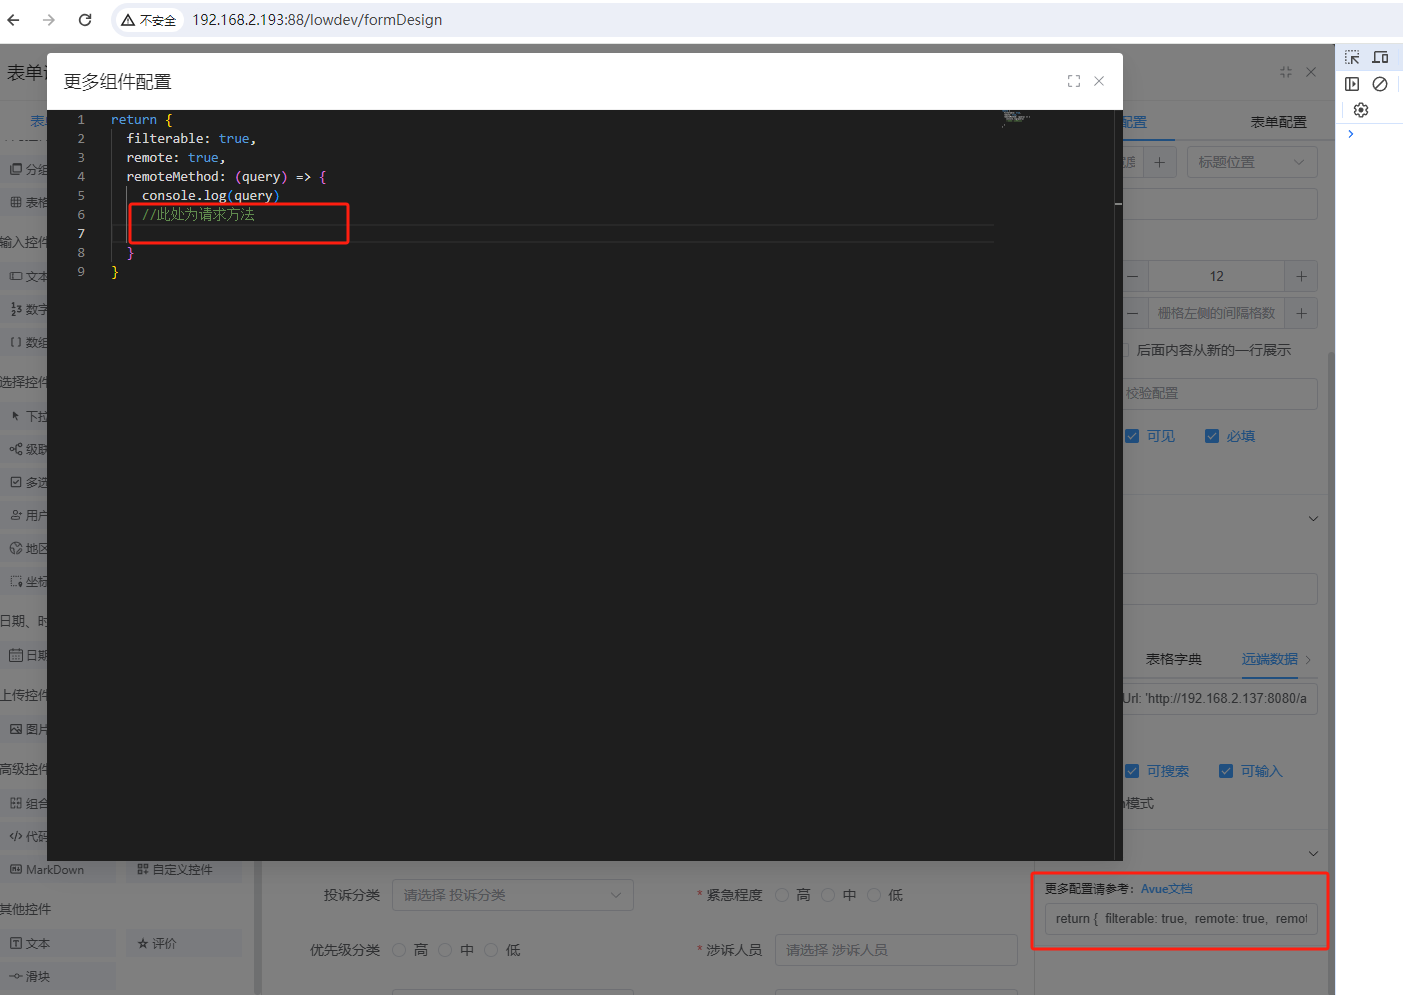Screen dimensions: 1403x995
Task: Pick the 评价 rating control
Action: 184,943
